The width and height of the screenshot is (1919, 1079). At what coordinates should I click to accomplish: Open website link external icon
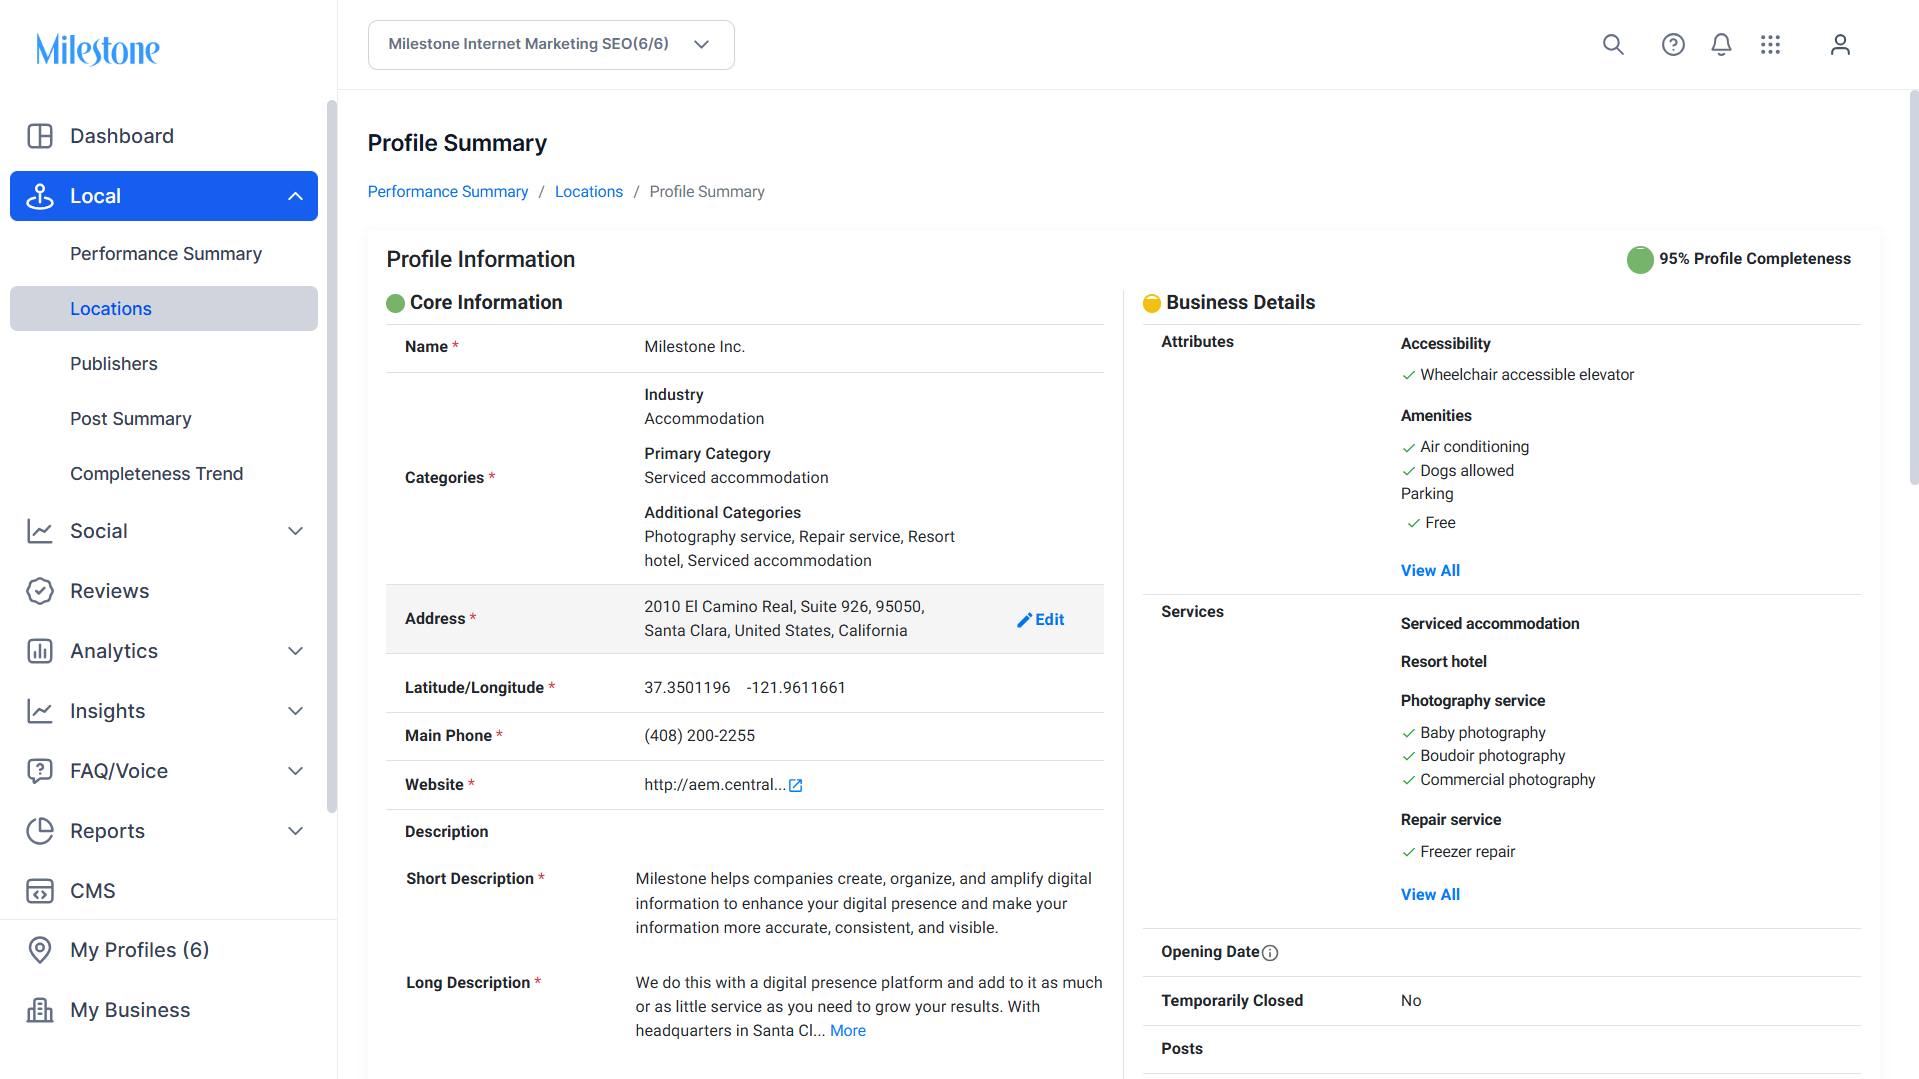click(x=796, y=786)
